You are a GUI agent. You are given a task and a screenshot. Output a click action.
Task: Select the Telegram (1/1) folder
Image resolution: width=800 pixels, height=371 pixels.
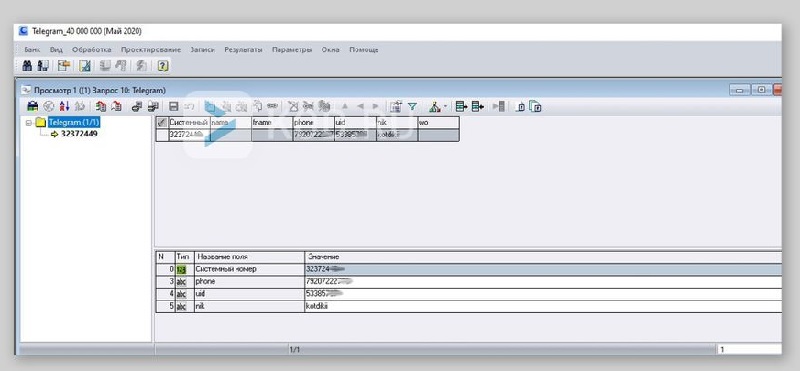[73, 122]
